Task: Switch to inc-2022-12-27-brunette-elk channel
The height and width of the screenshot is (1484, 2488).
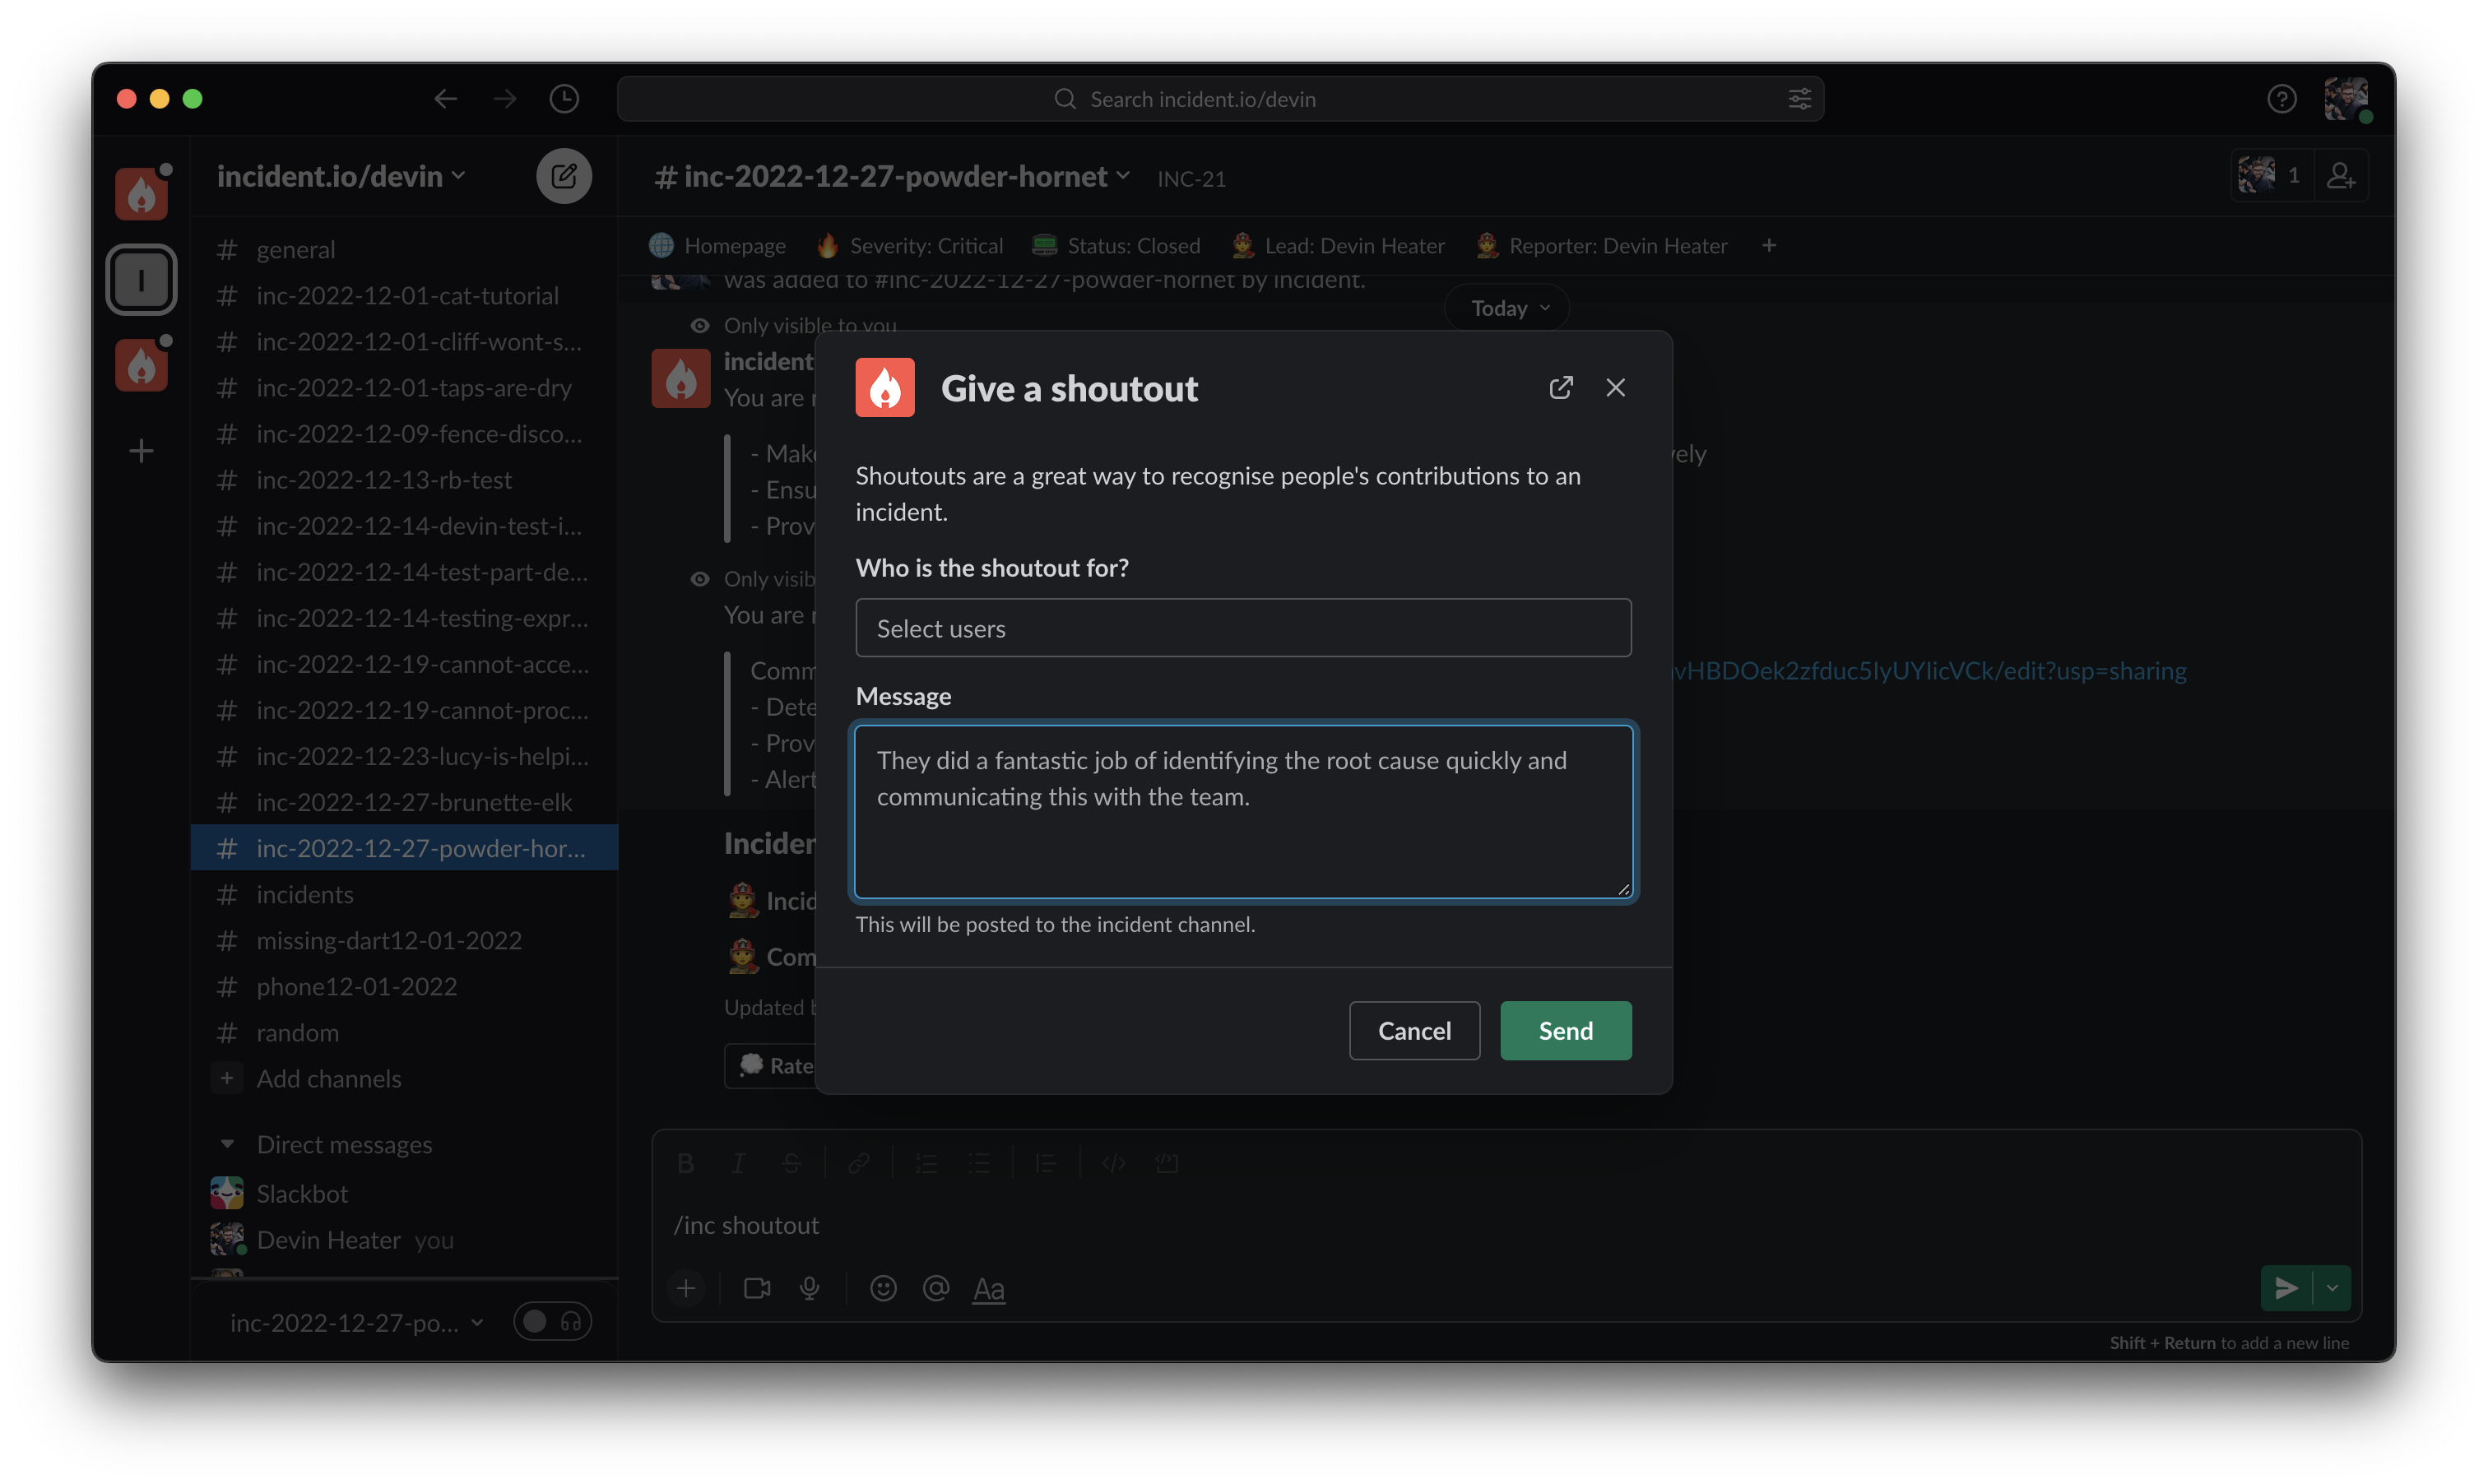Action: [x=413, y=802]
